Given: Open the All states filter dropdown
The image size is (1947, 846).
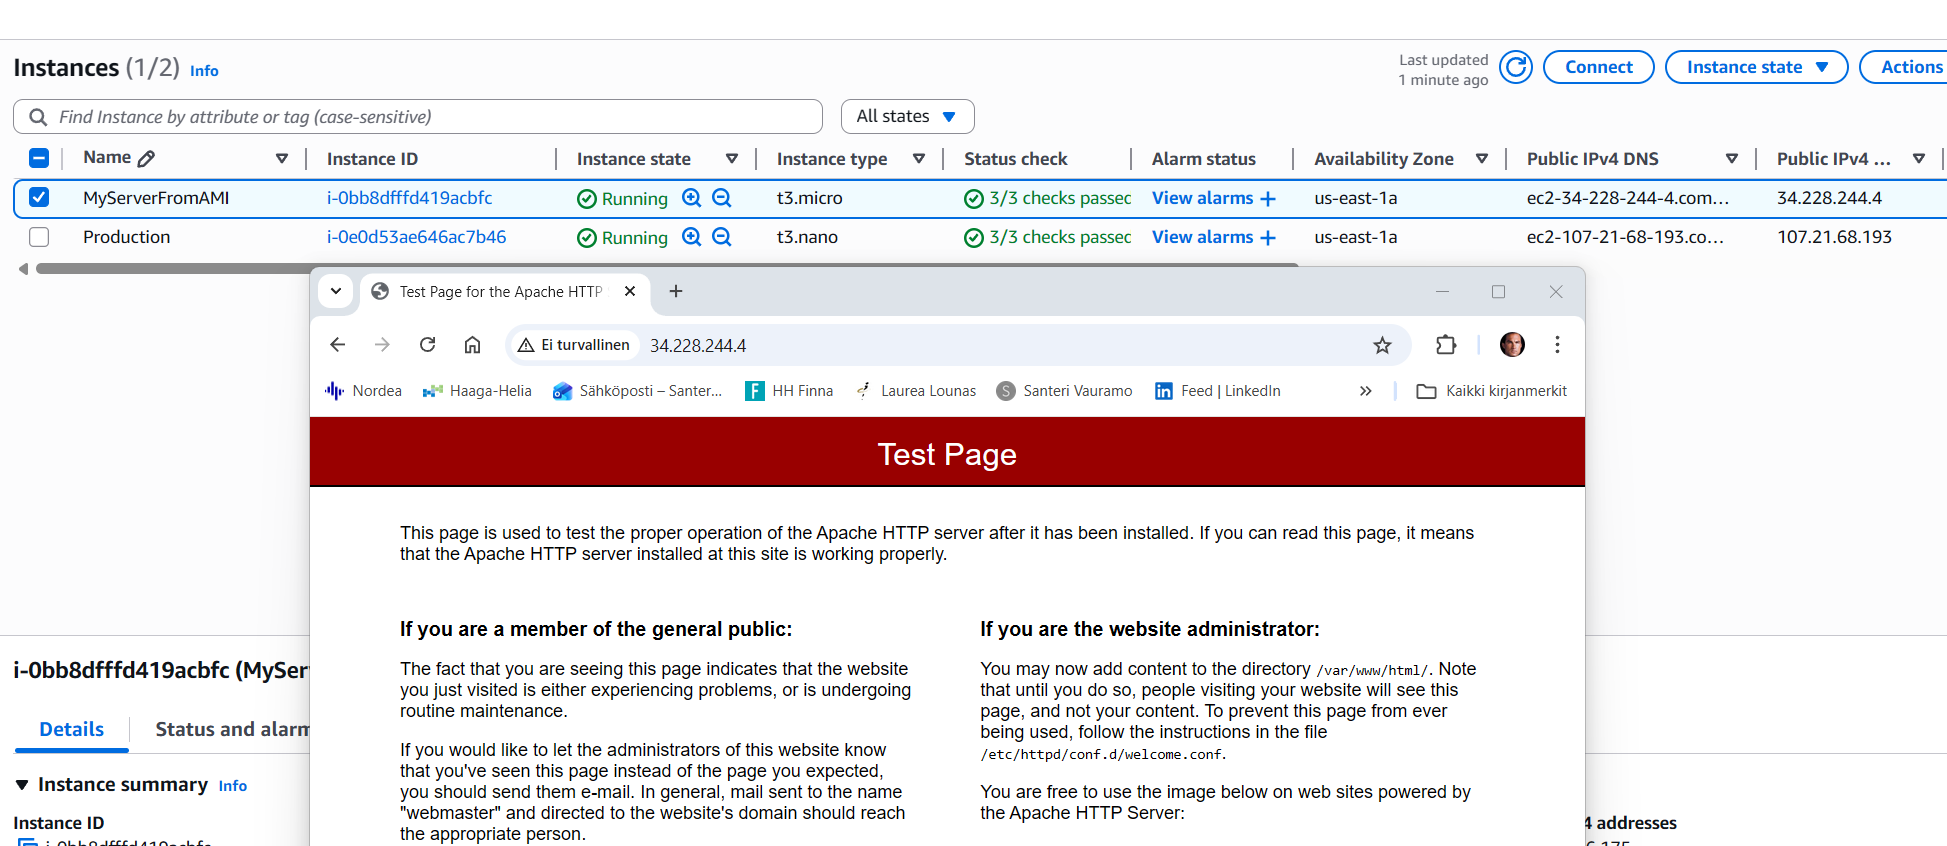Looking at the screenshot, I should [x=907, y=116].
